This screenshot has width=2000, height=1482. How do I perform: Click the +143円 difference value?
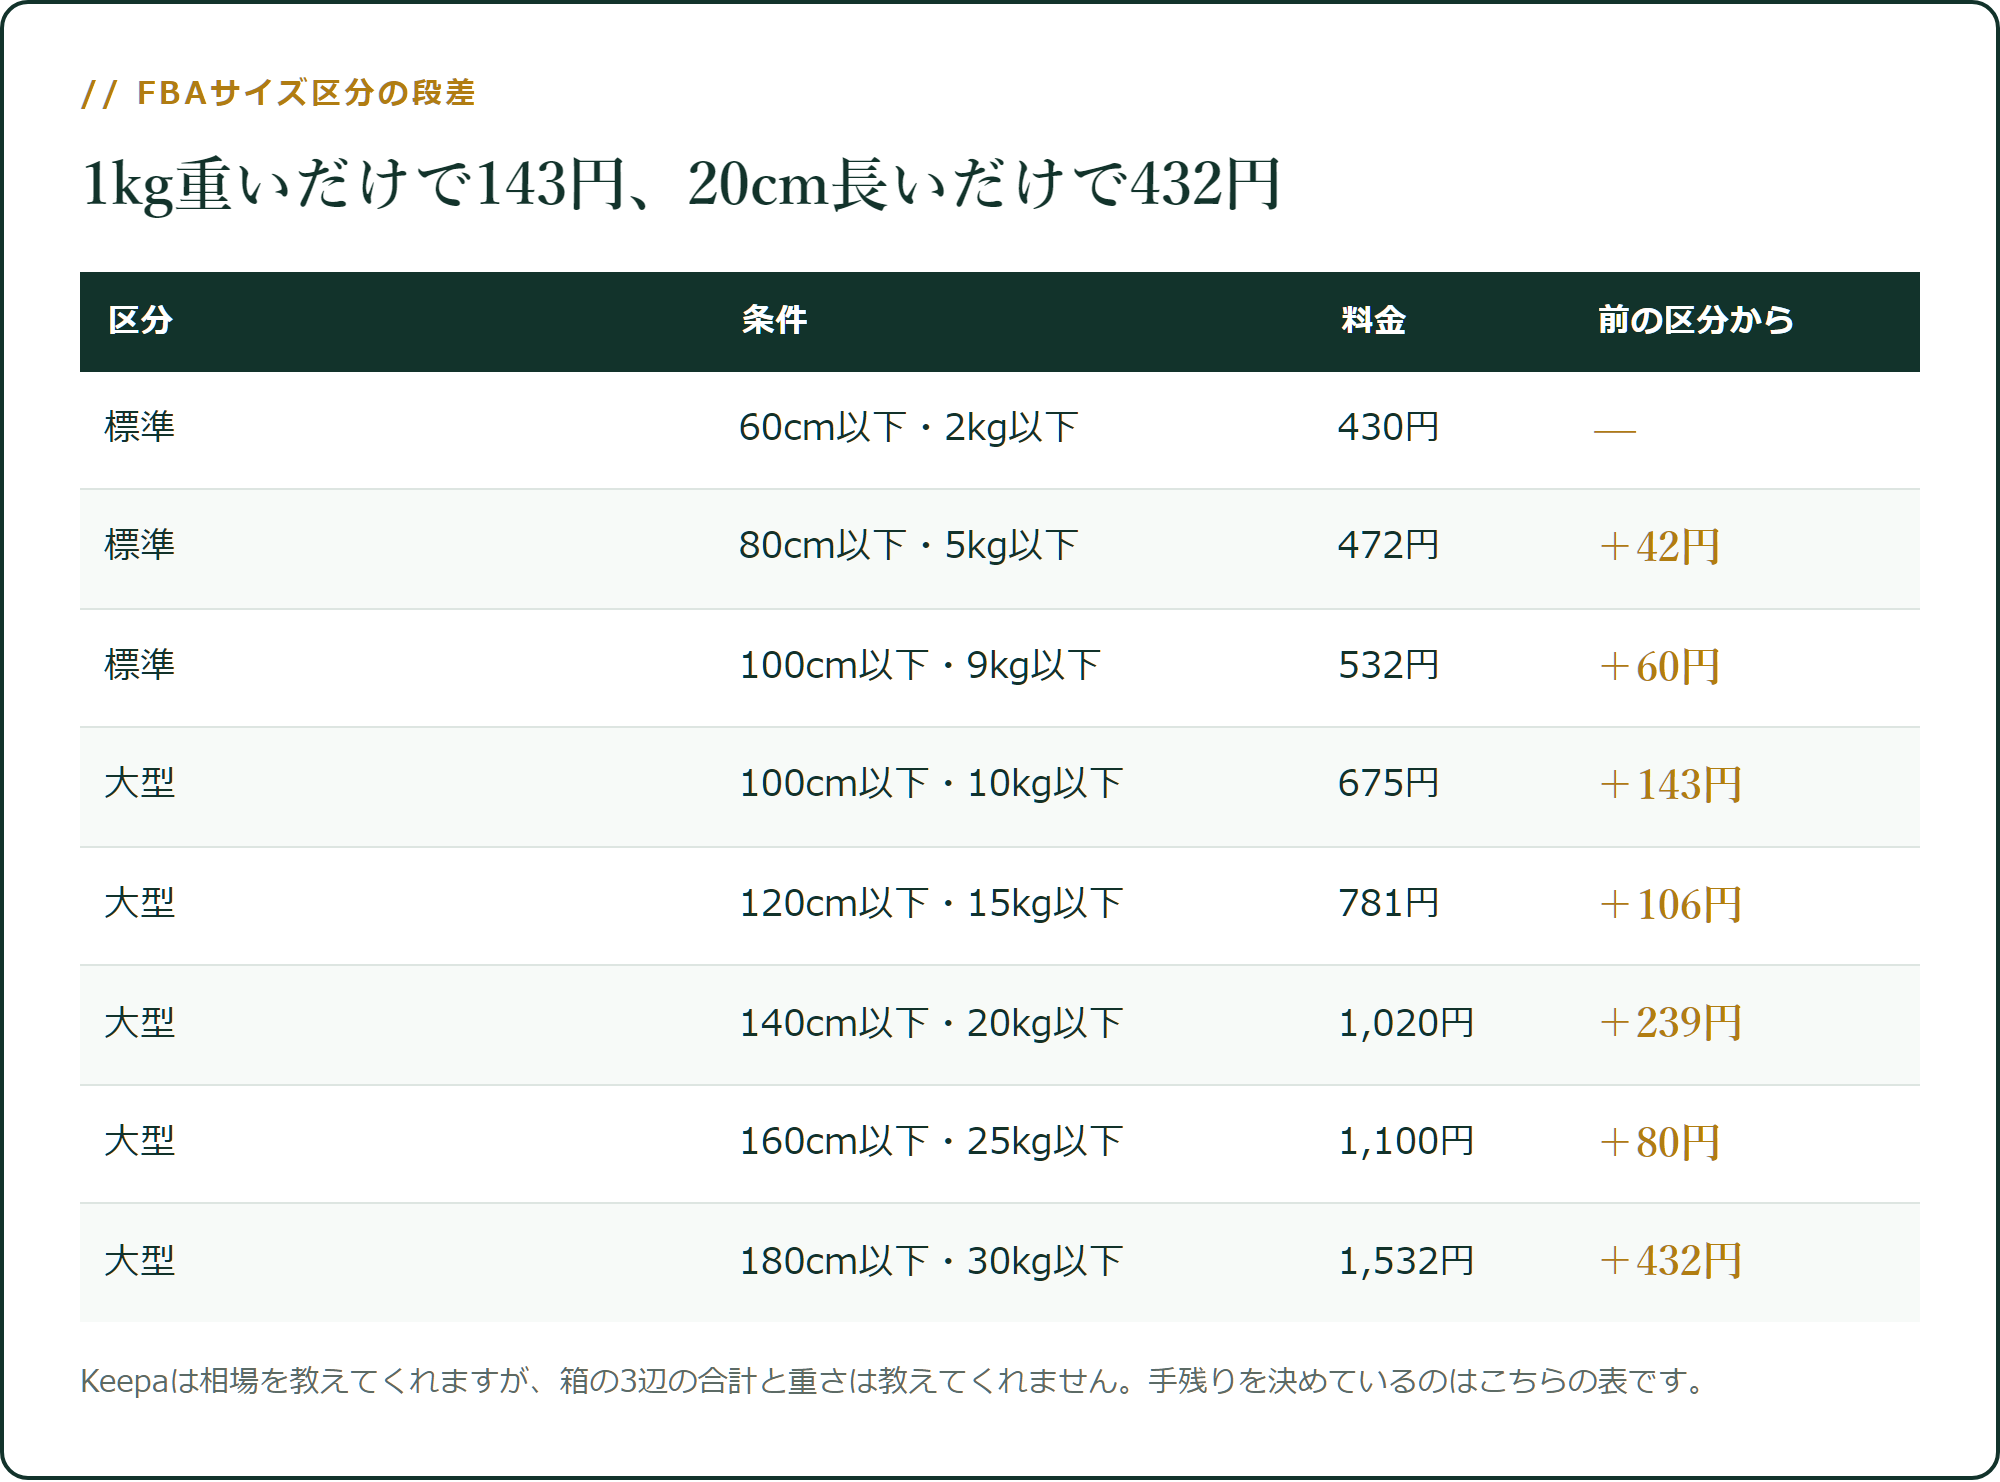coord(1670,785)
